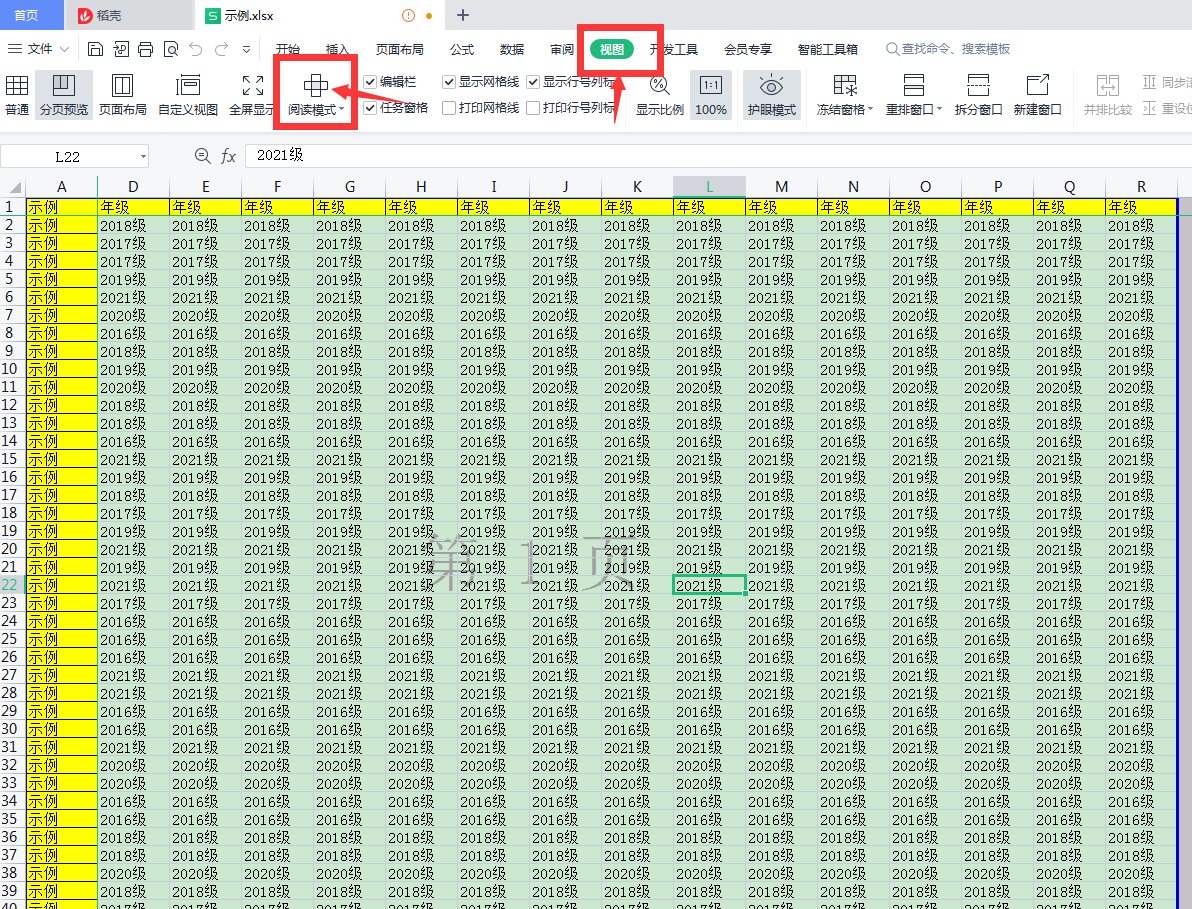Select 分页预览 page break preview
The height and width of the screenshot is (909, 1192).
pyautogui.click(x=64, y=95)
